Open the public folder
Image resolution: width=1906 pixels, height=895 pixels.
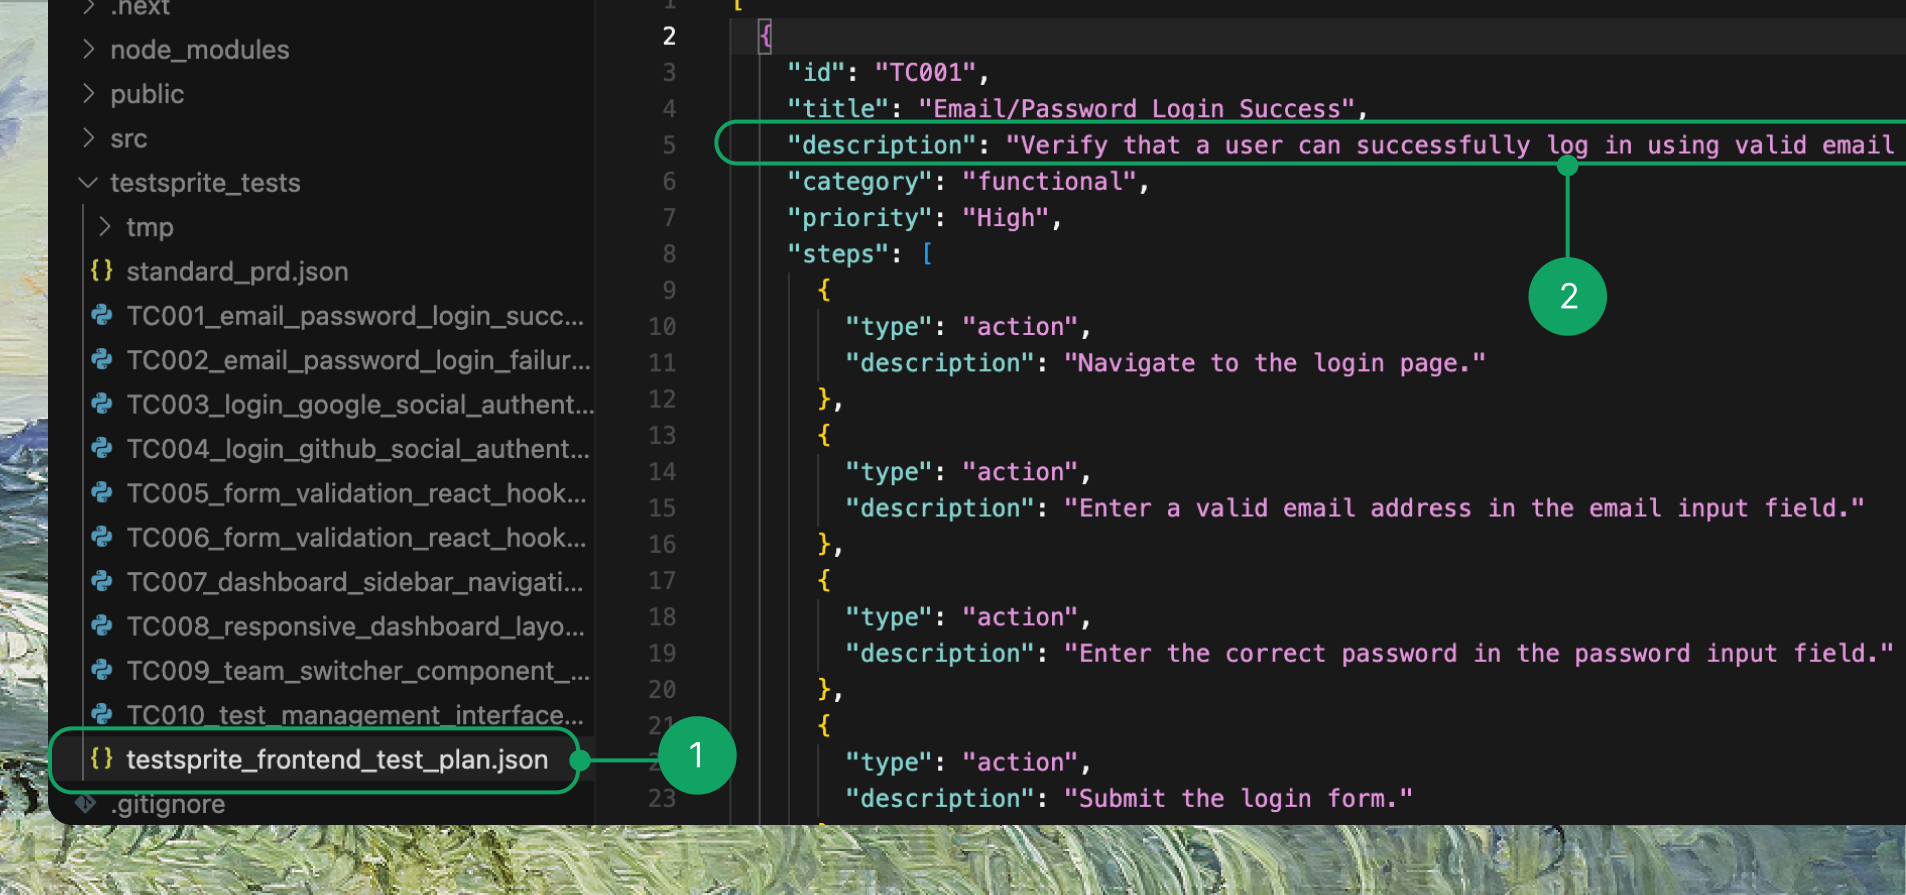click(x=147, y=94)
